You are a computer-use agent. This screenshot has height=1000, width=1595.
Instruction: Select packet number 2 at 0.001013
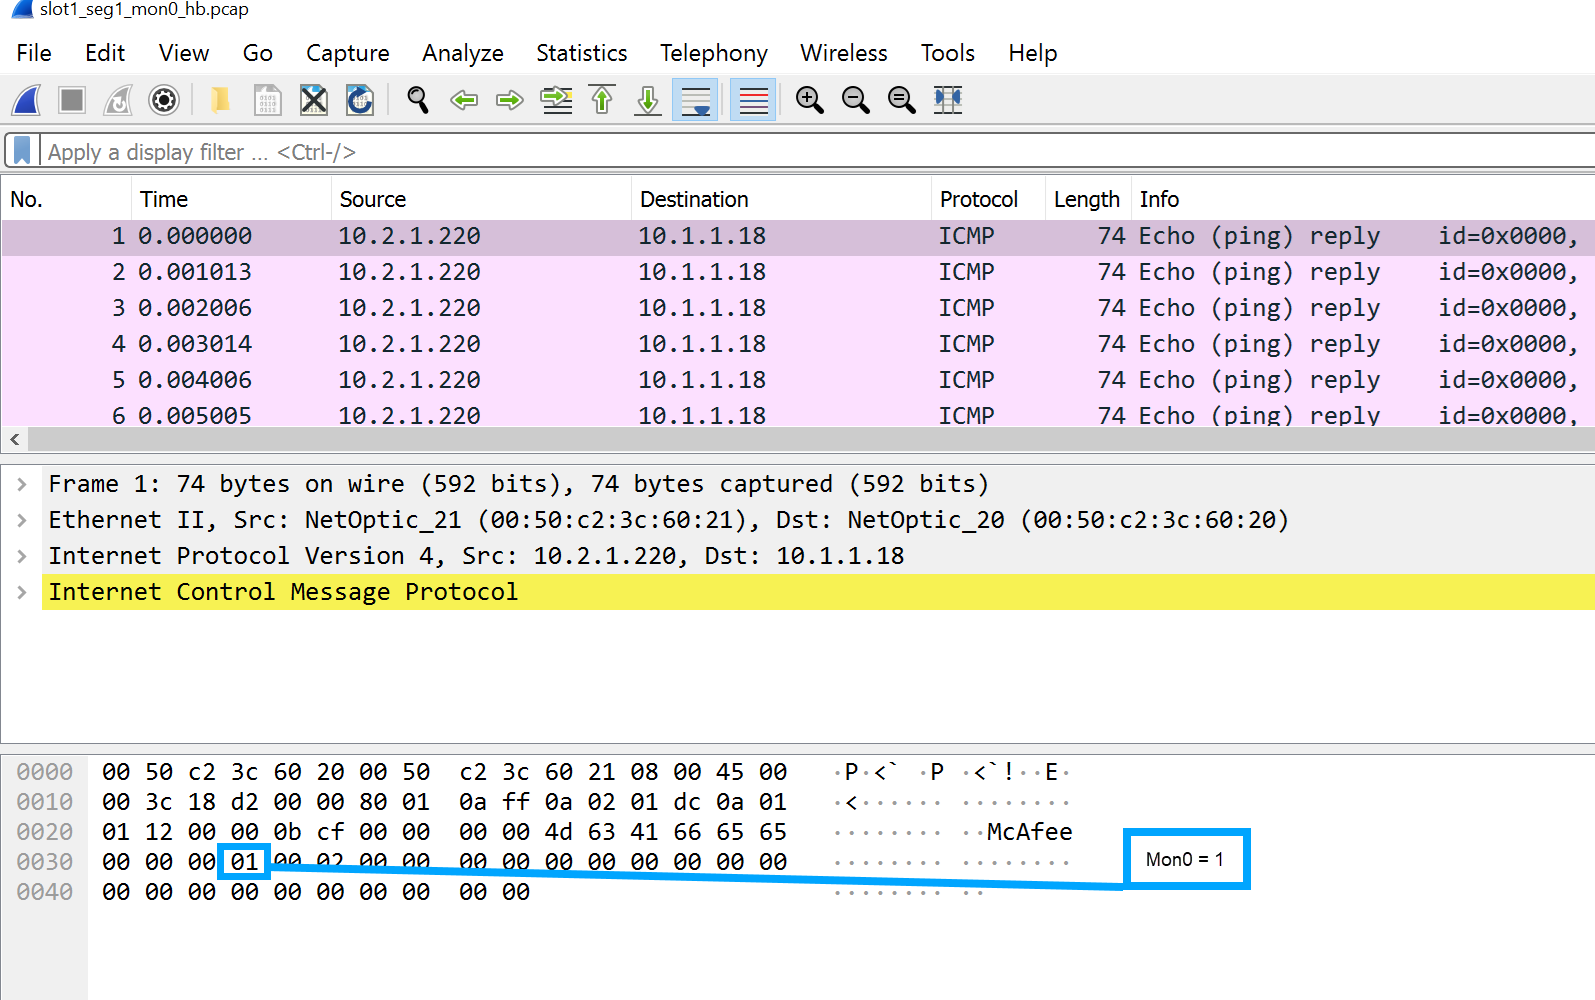pos(798,272)
